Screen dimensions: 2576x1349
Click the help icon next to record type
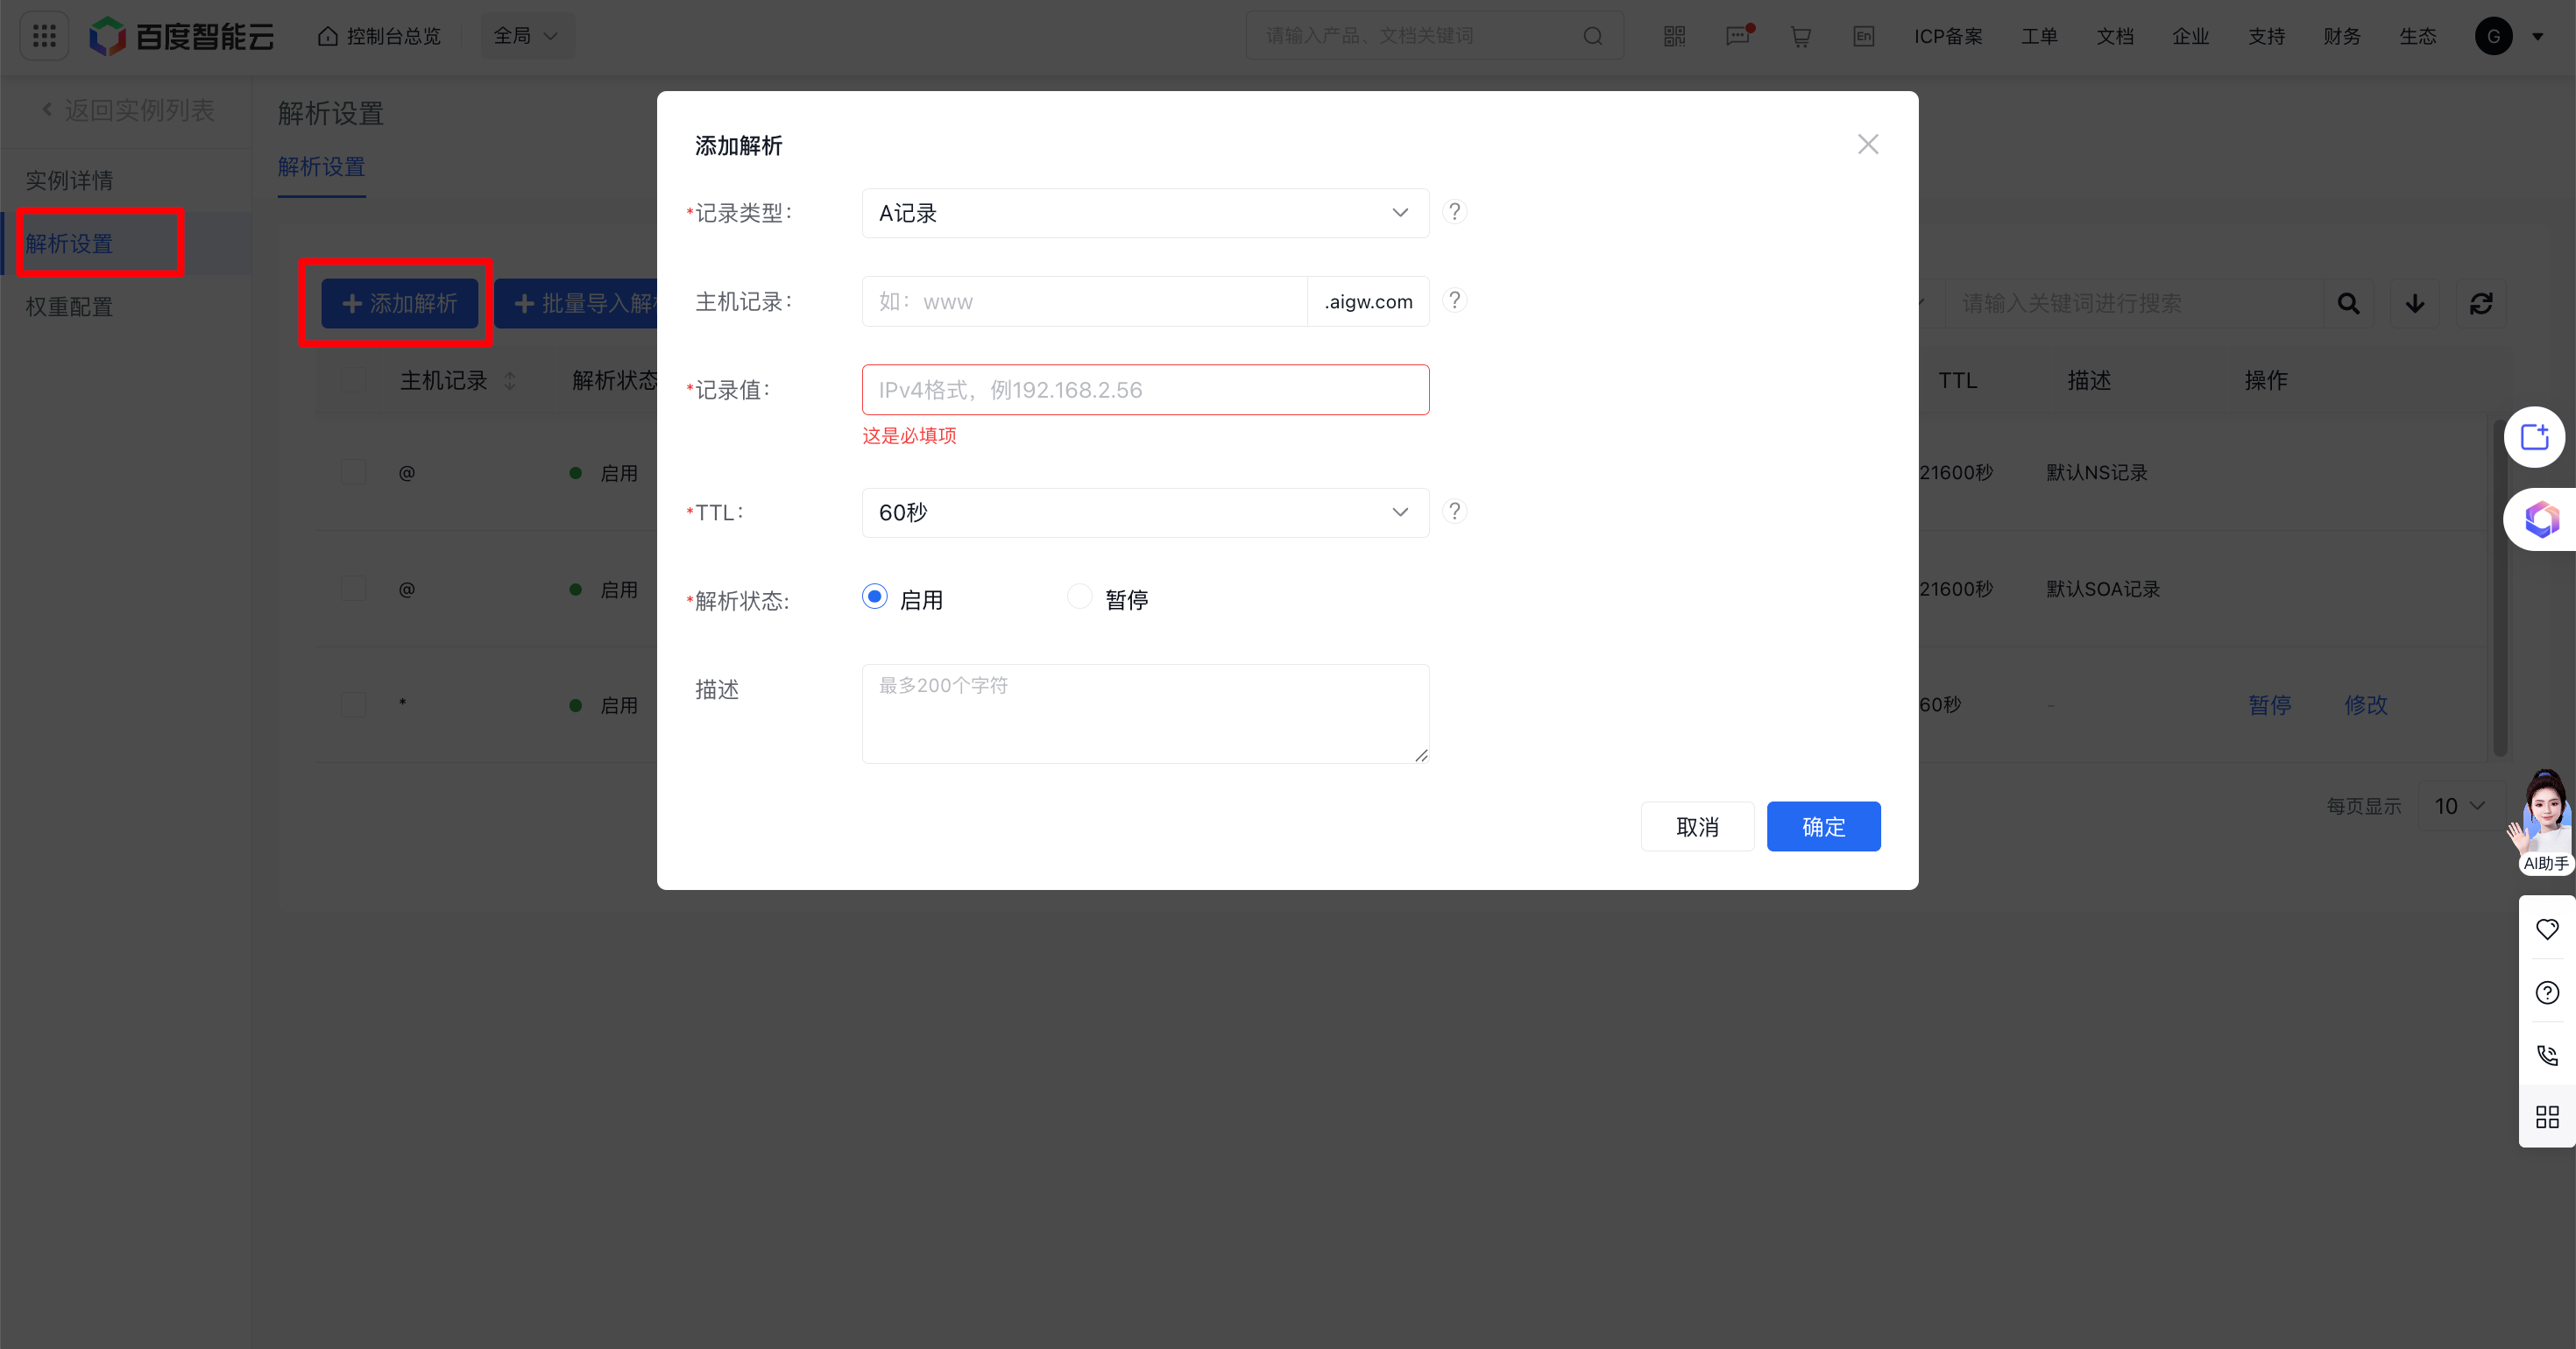coord(1454,212)
